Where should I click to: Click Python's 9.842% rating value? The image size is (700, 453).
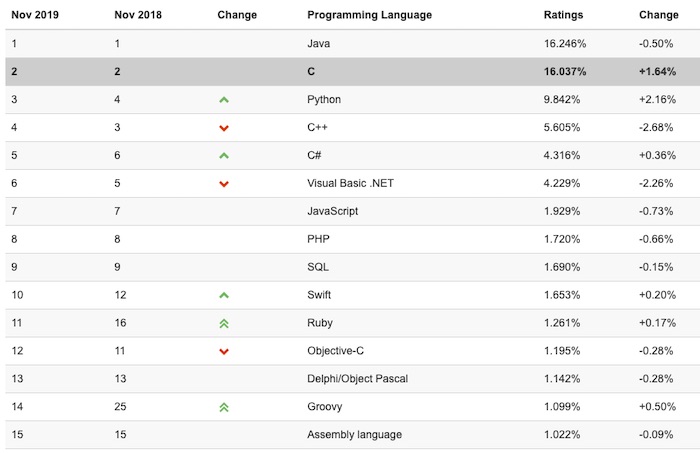coord(562,99)
